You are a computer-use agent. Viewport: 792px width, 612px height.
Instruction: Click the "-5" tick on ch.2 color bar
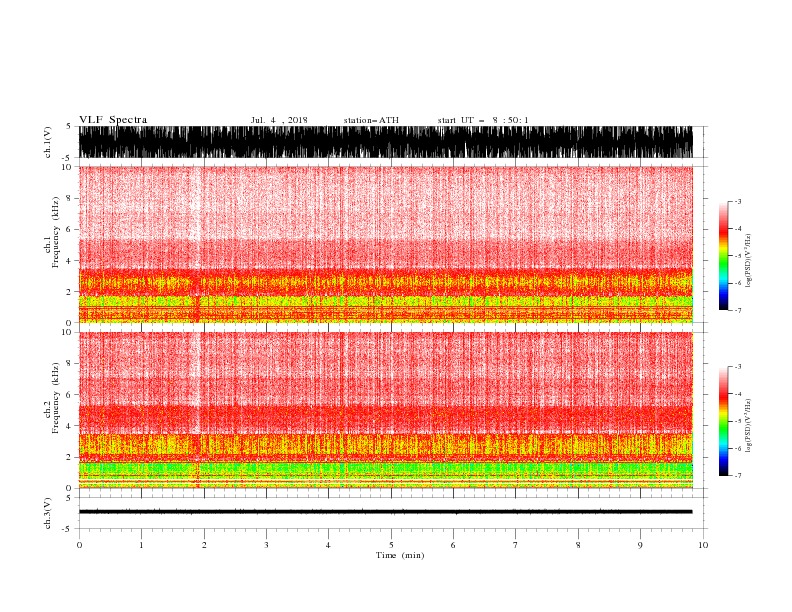click(738, 421)
